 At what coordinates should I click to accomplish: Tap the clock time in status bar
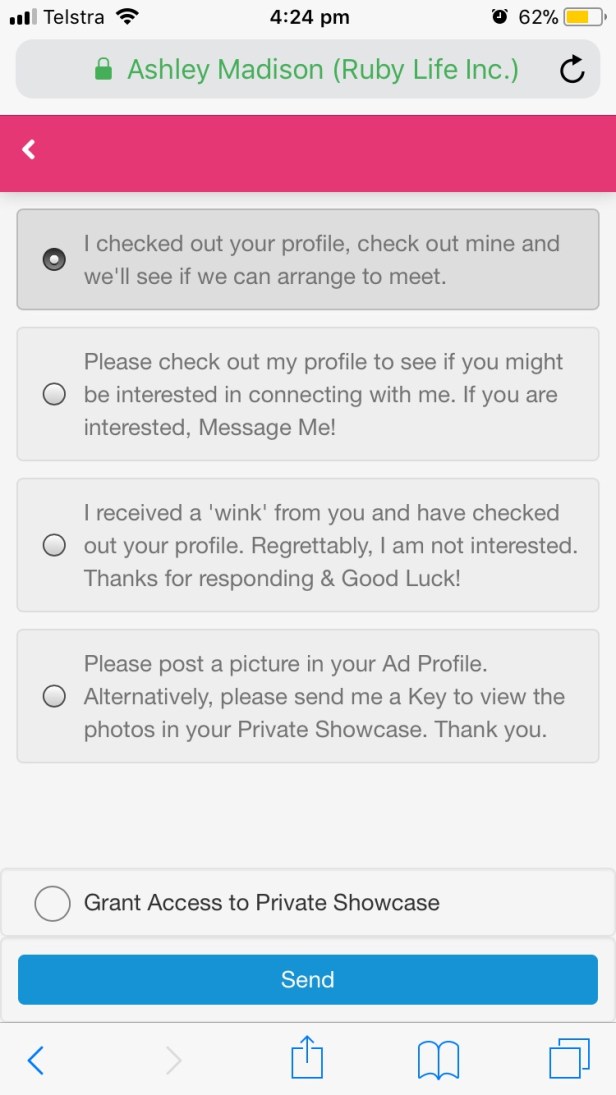tap(310, 17)
